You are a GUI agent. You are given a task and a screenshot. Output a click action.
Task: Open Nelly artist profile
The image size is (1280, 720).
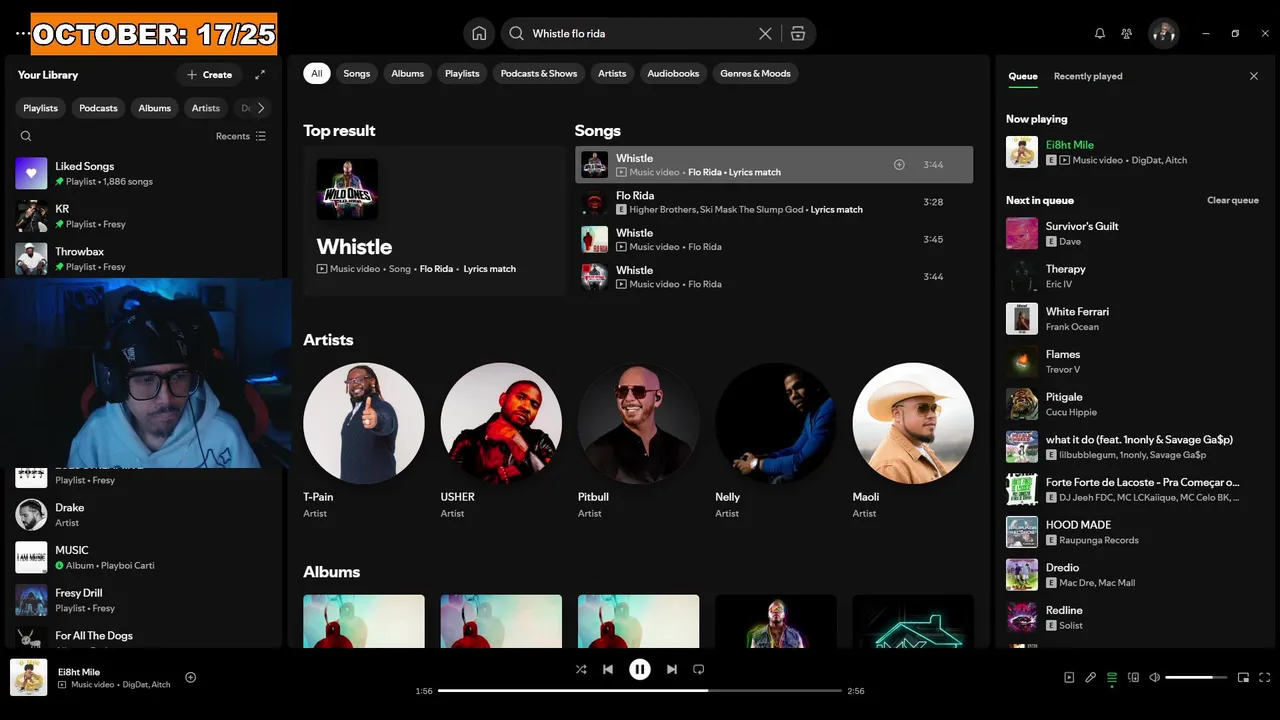[776, 440]
